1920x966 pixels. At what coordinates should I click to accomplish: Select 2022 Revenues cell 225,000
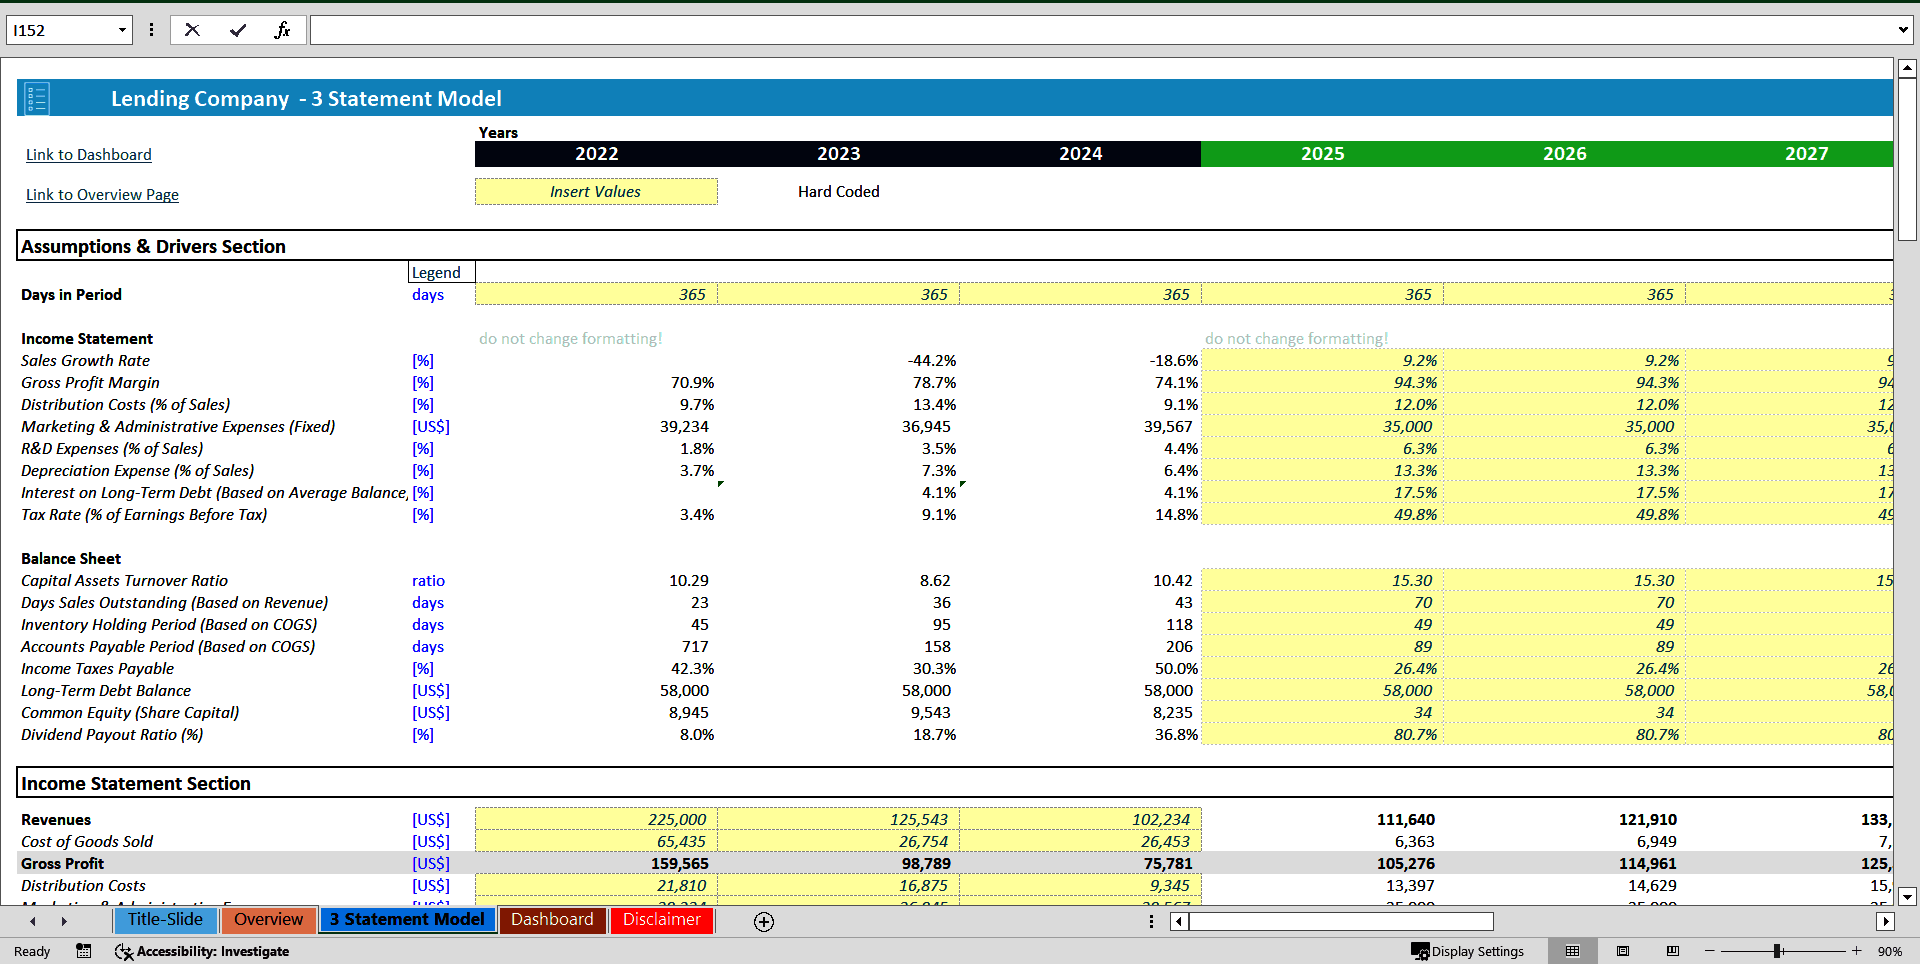[596, 820]
